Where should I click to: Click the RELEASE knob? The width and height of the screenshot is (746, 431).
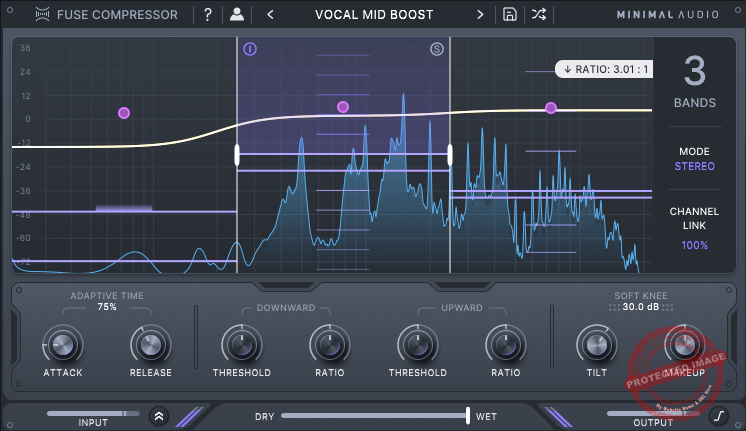coord(150,345)
